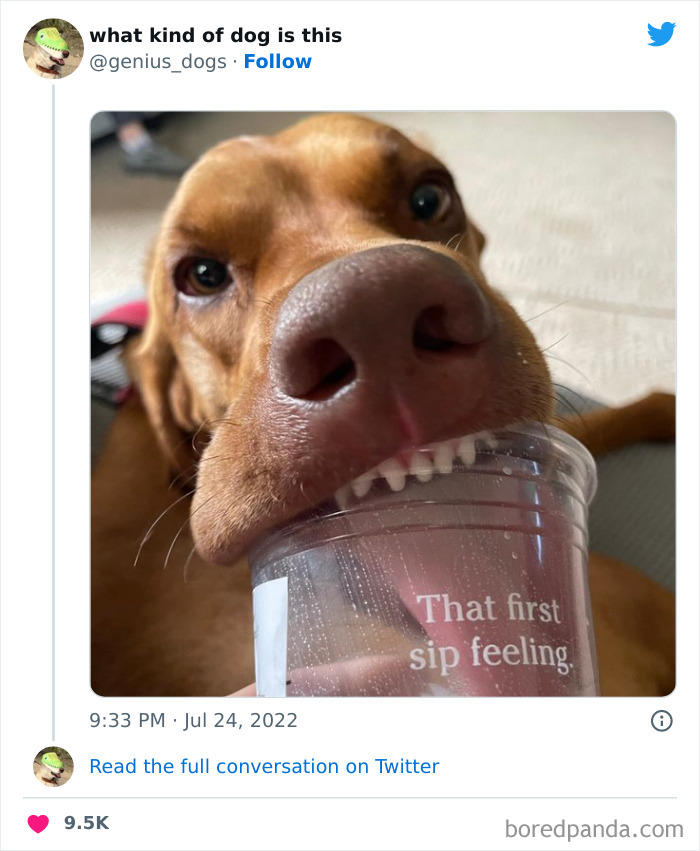The image size is (700, 851).
Task: Open "Read the full conversation on Twitter"
Action: (264, 766)
